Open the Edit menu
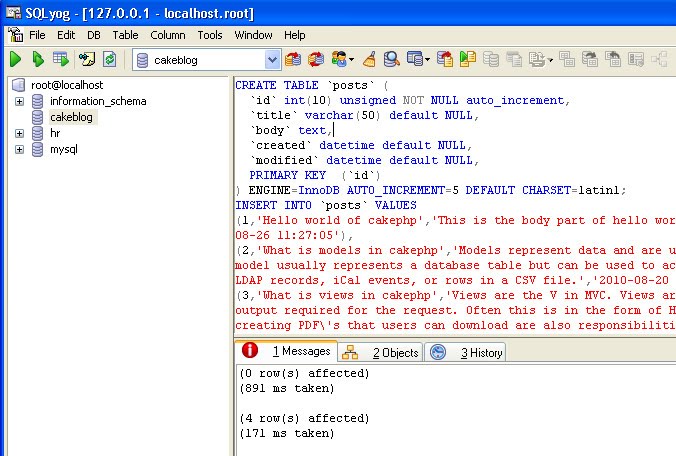Viewport: 676px width, 456px height. tap(66, 35)
